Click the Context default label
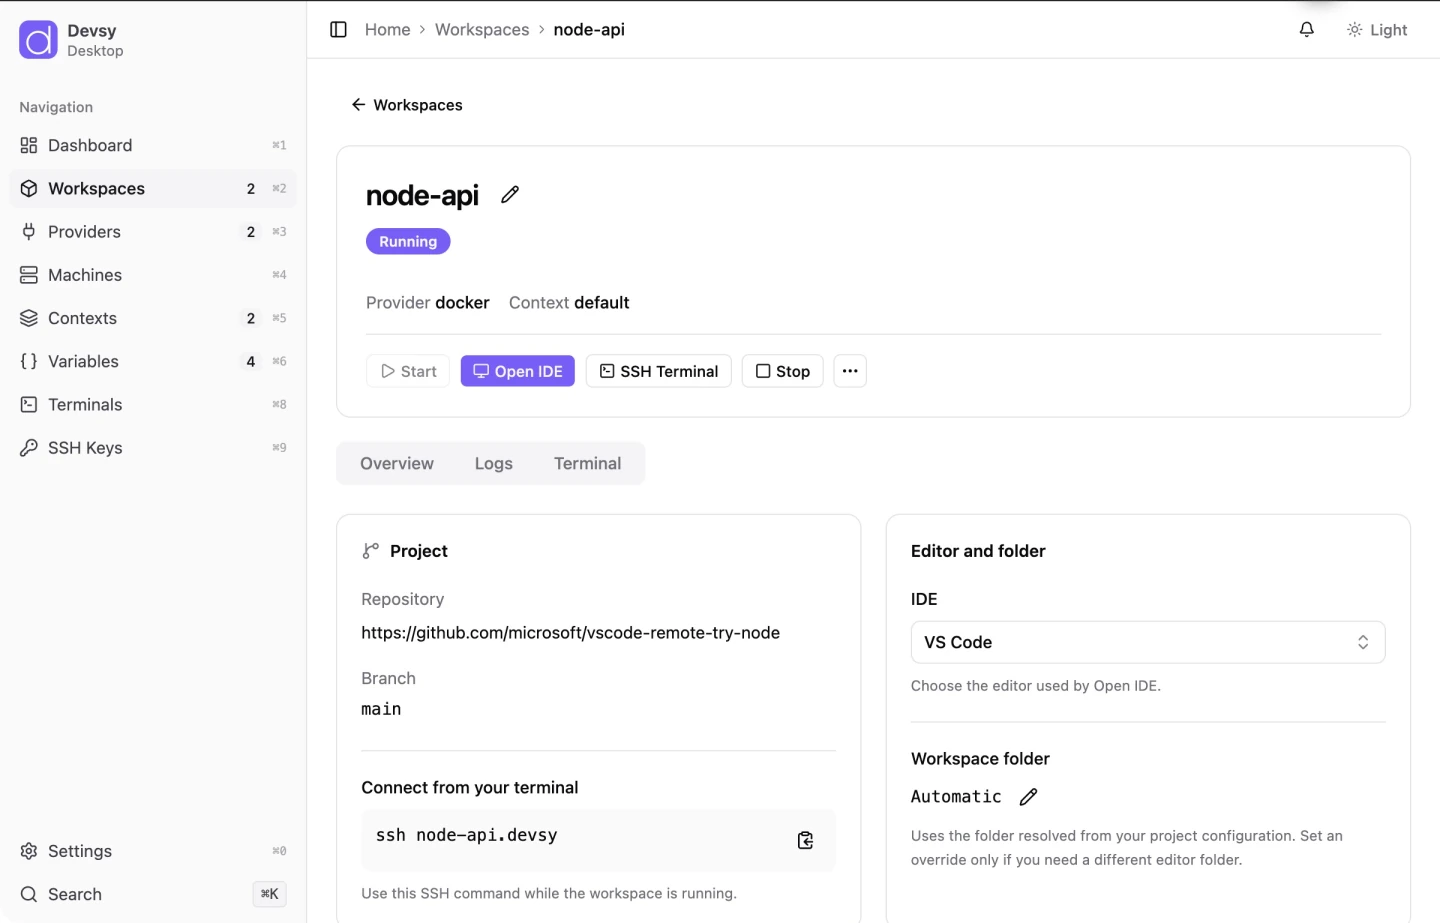The image size is (1440, 923). [x=569, y=303]
